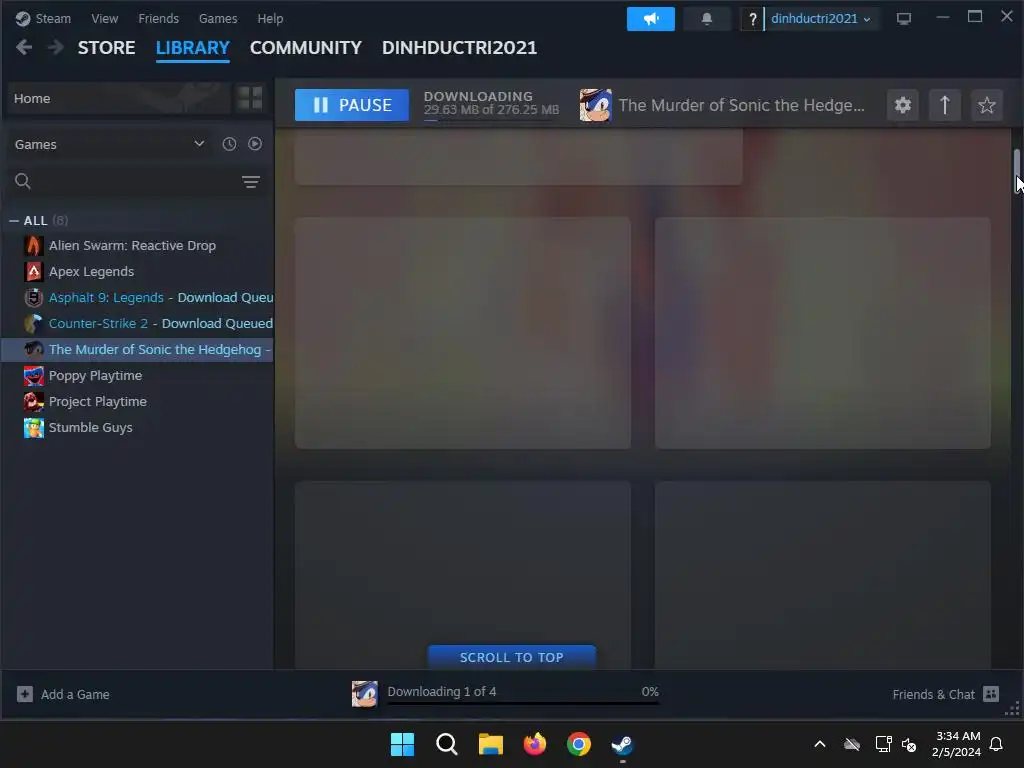Click the network status tray icon
This screenshot has width=1024, height=768.
883,744
